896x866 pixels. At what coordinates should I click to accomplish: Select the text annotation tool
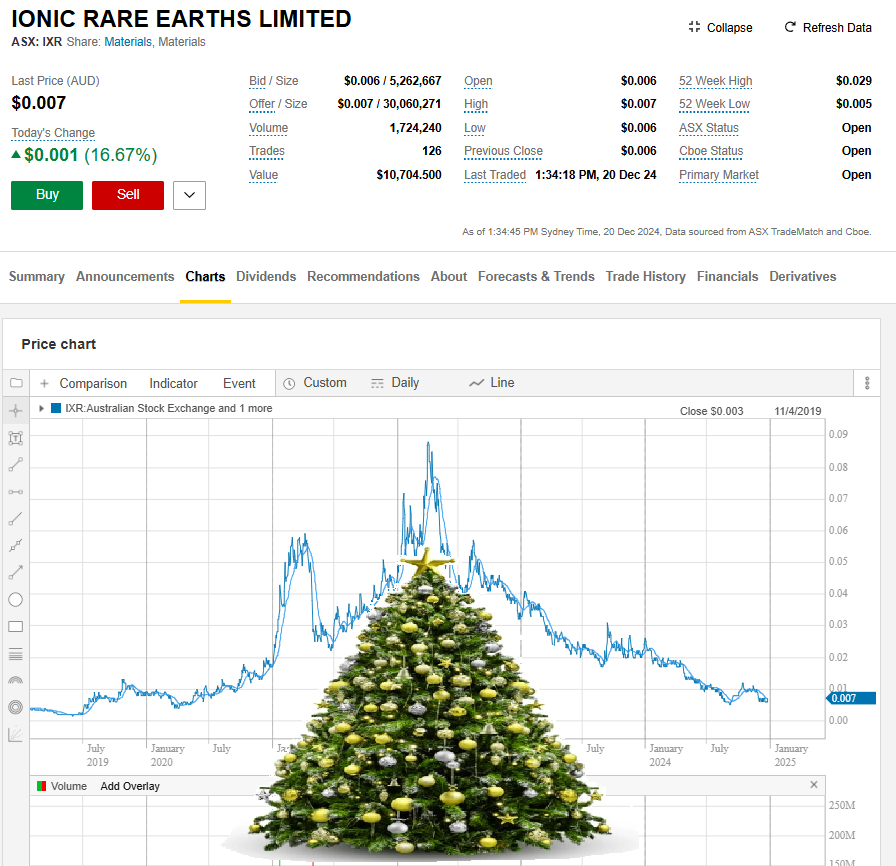click(x=16, y=438)
